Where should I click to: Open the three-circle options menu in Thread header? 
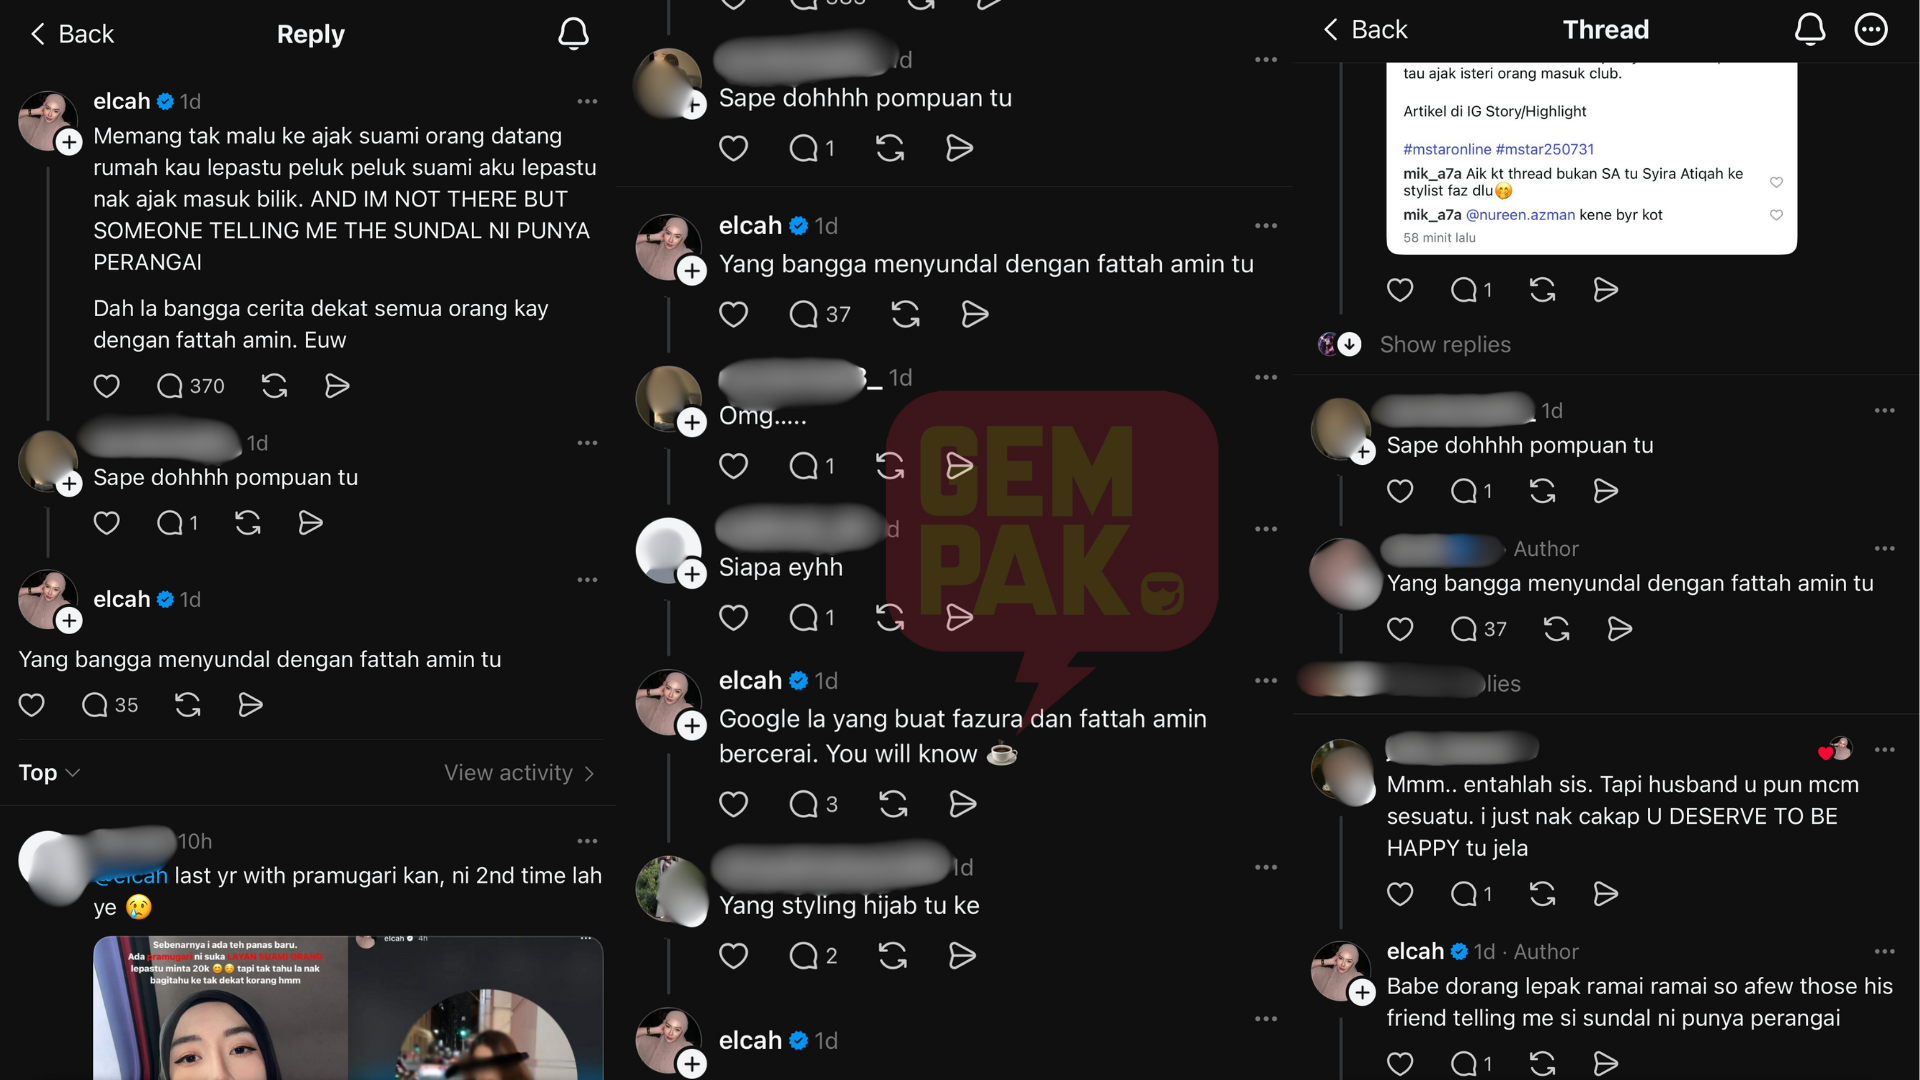pos(1871,30)
